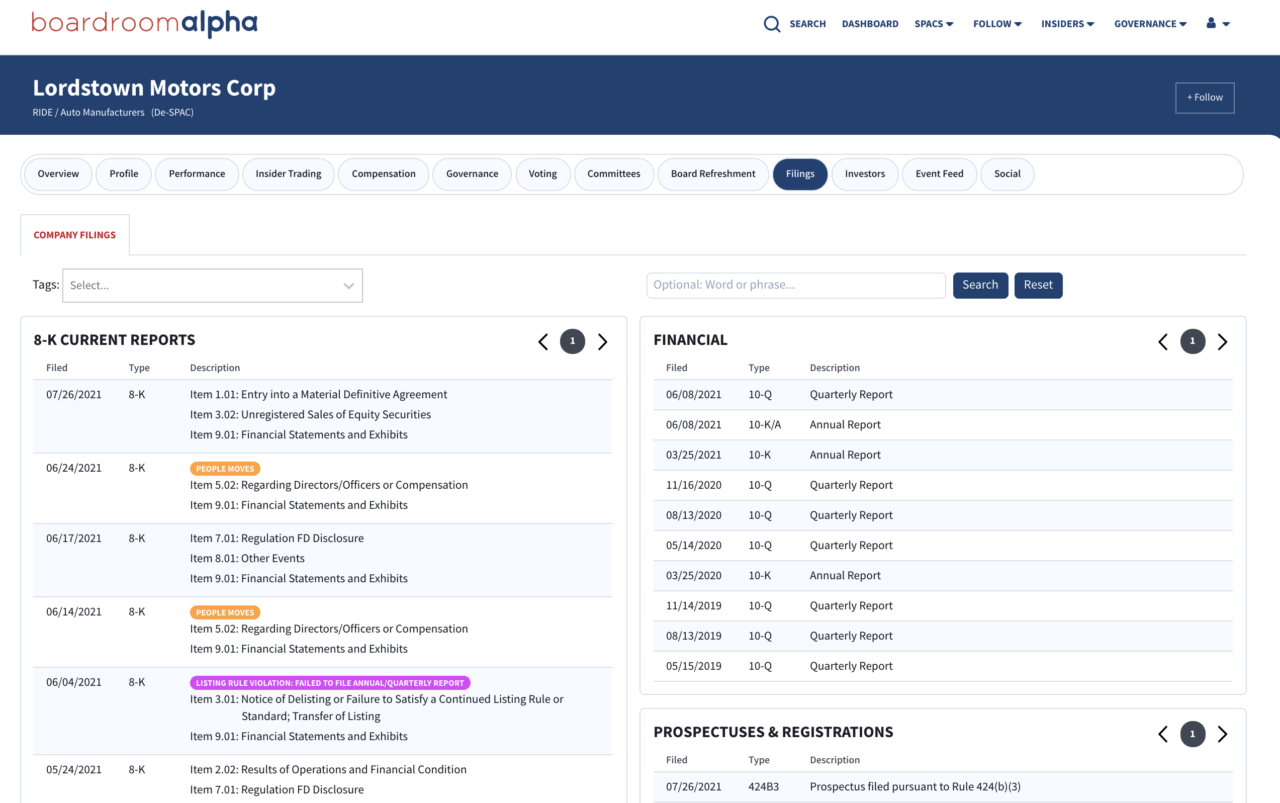Click the previous-page chevron for Financial filings
Screen dimensions: 1280x803
1162,341
